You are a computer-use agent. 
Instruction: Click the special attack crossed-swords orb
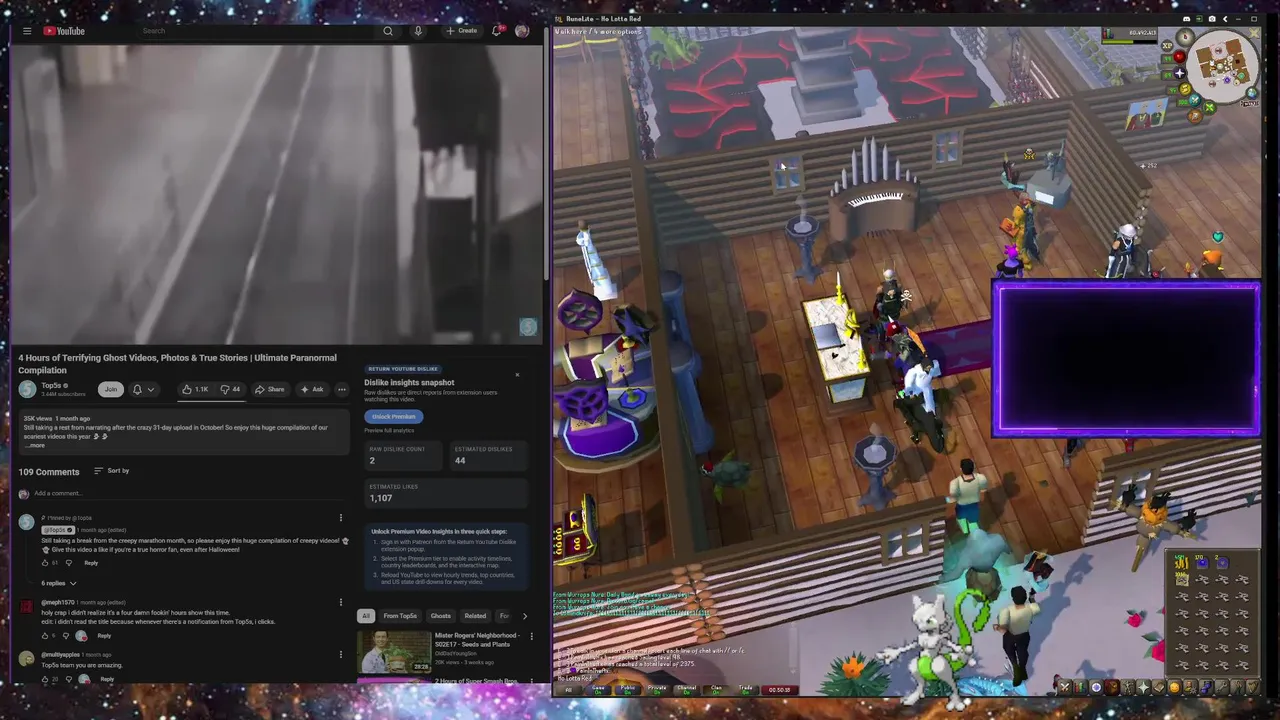click(1195, 100)
